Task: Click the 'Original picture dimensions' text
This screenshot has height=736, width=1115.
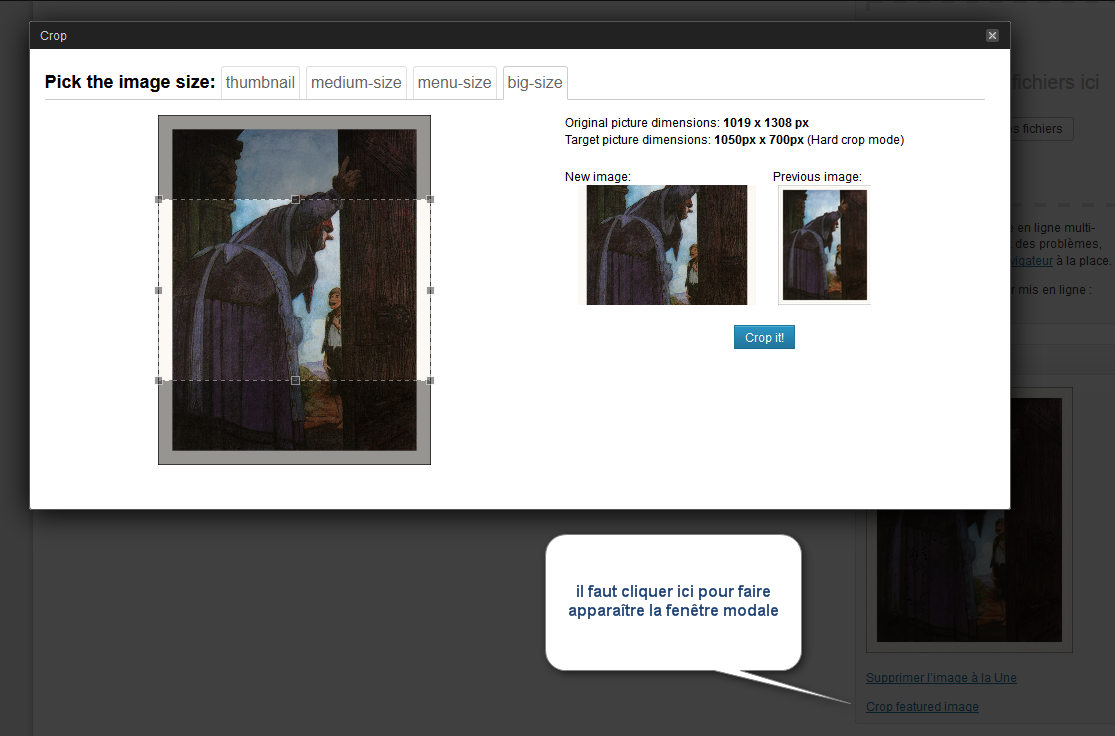Action: (x=687, y=122)
